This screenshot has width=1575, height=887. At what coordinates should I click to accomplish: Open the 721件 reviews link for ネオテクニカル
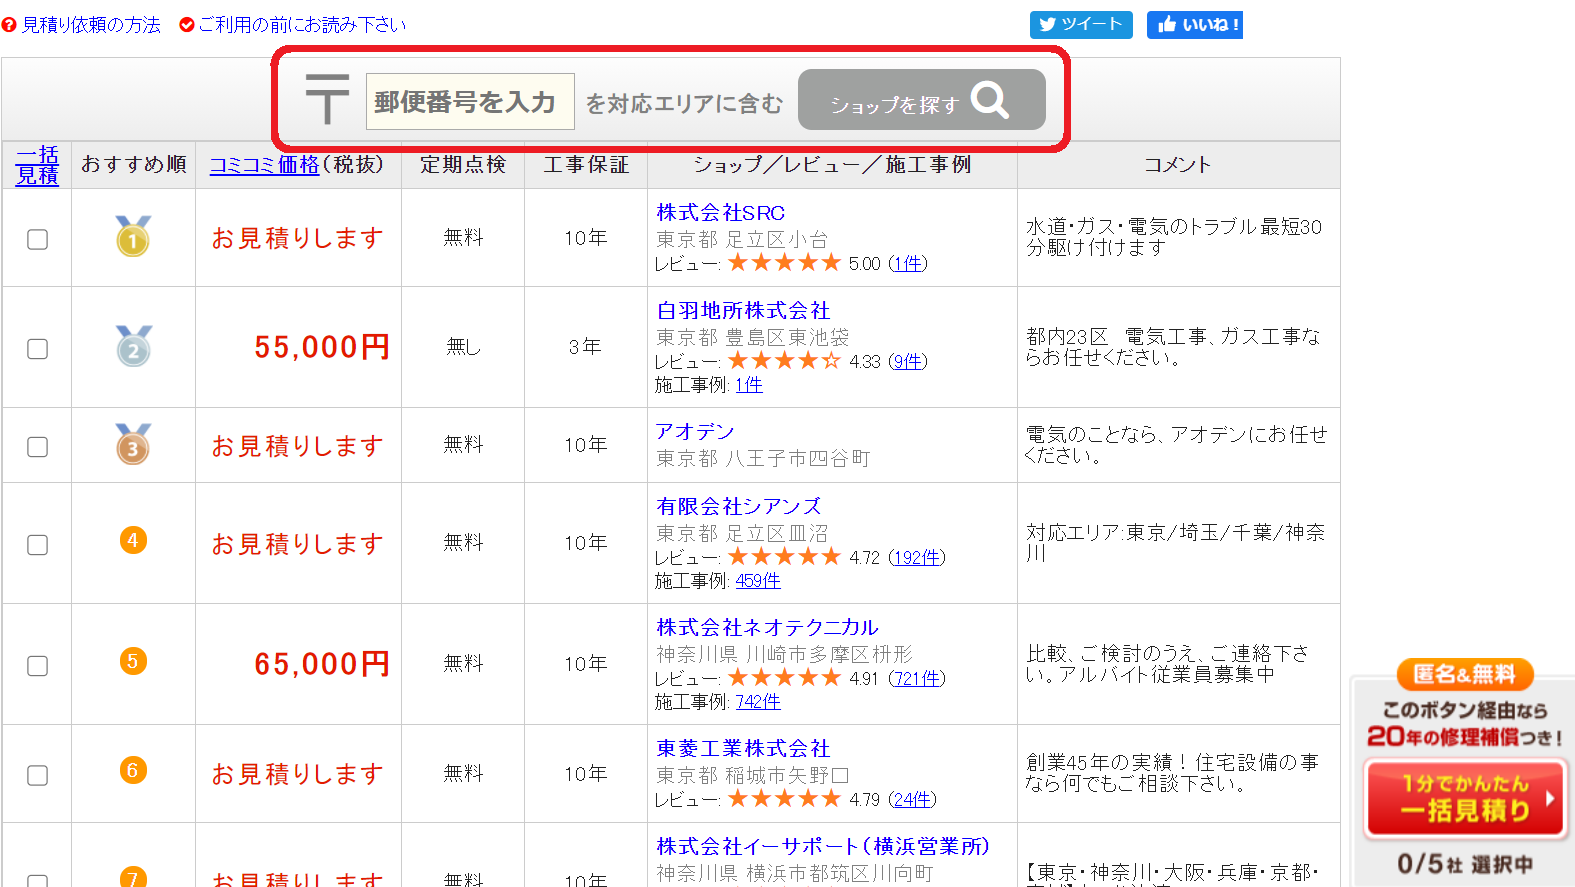pyautogui.click(x=917, y=679)
